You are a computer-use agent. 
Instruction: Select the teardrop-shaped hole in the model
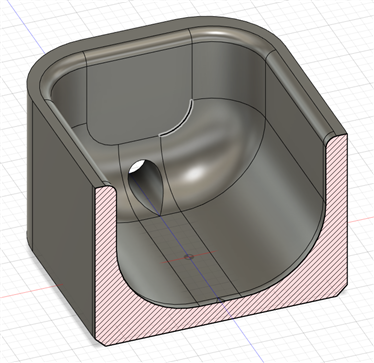[147, 186]
